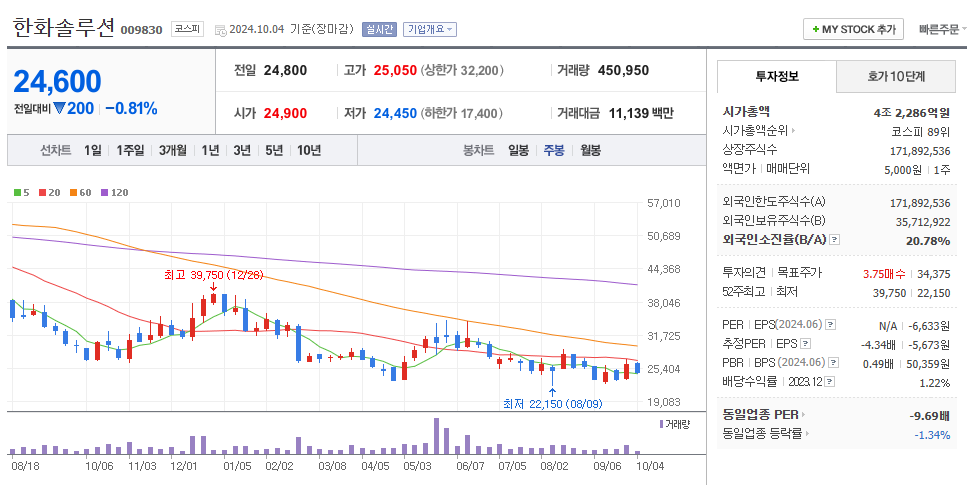Click the 거래량 value 450,950
This screenshot has height=485, width=974.
pyautogui.click(x=623, y=70)
